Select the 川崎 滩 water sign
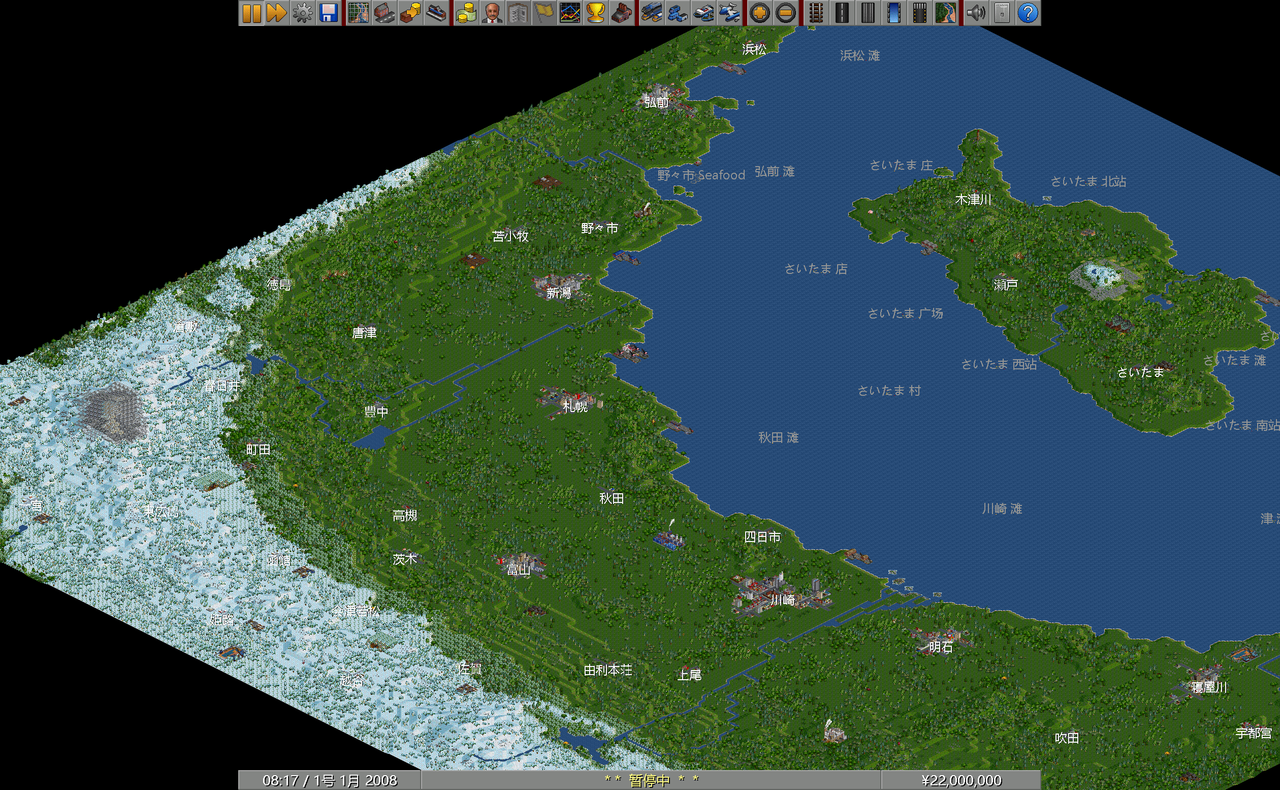 1002,508
